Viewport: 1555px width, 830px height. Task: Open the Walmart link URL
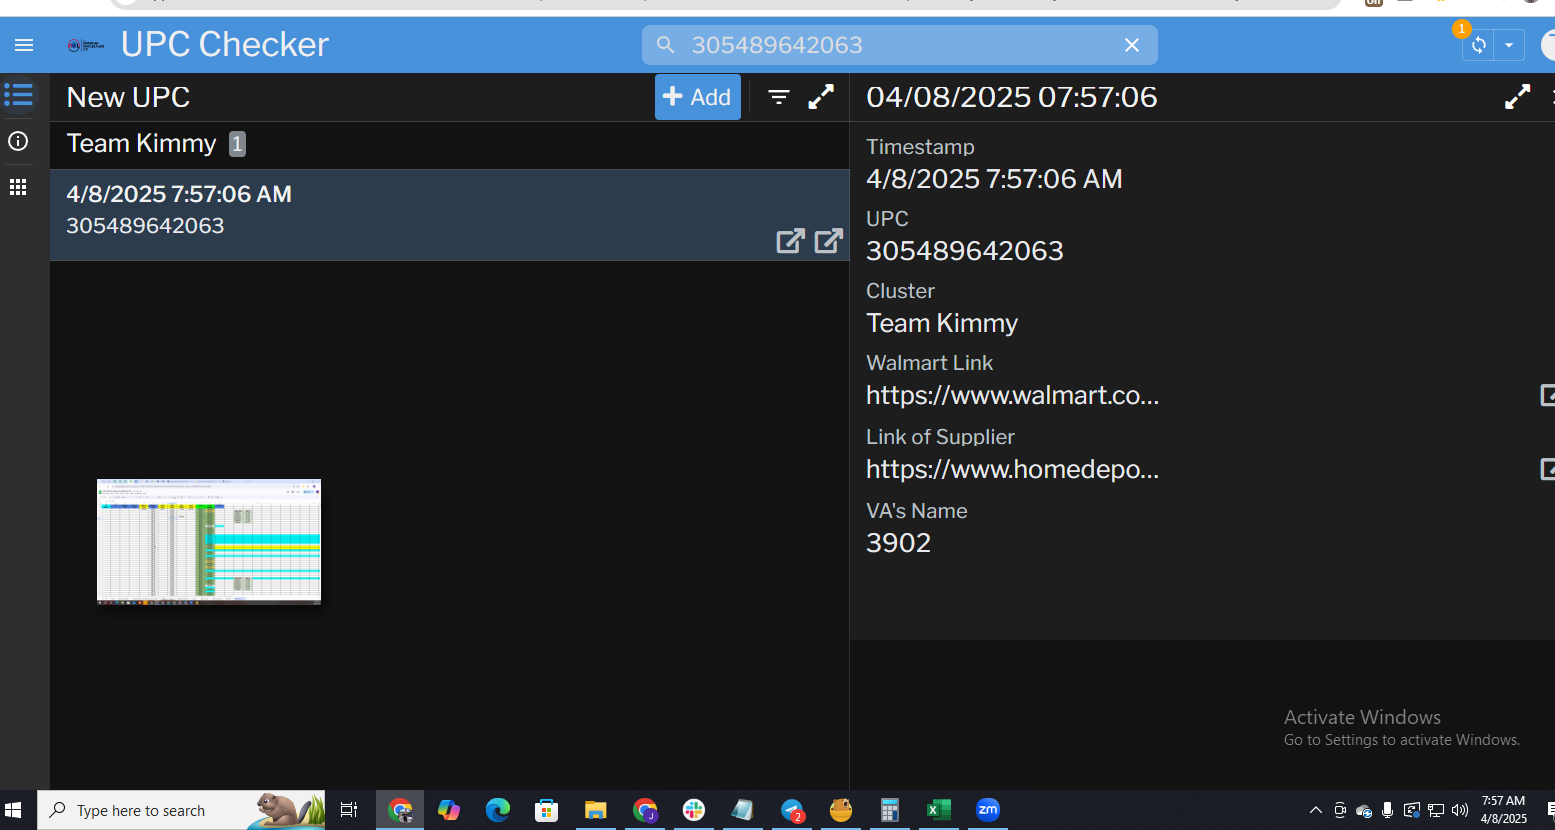coord(1012,395)
